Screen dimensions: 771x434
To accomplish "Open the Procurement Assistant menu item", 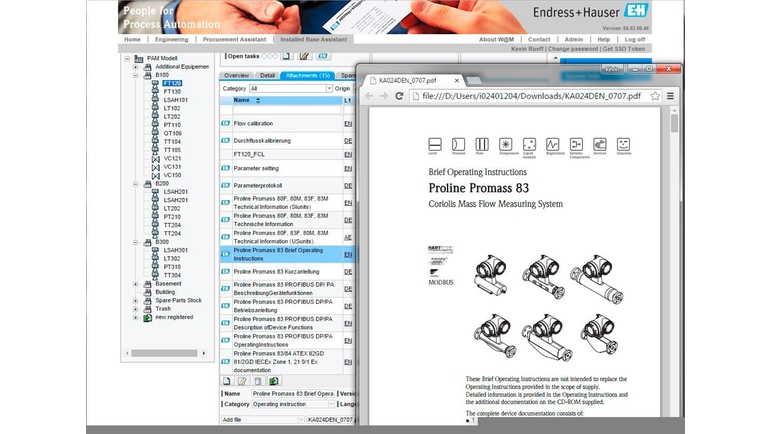I will point(234,39).
